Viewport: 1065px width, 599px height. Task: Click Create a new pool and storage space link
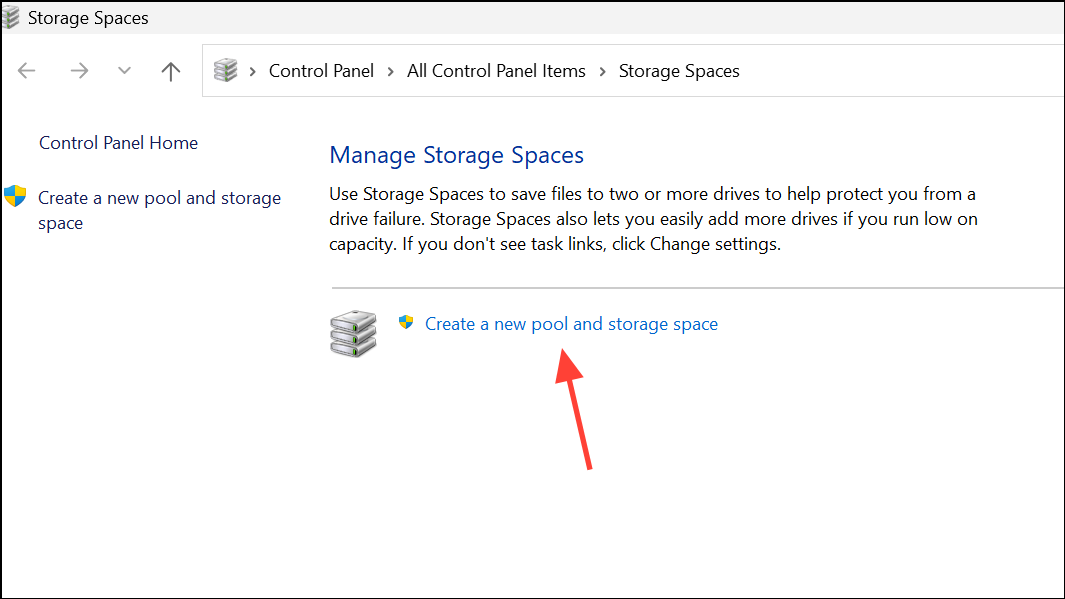pyautogui.click(x=571, y=323)
